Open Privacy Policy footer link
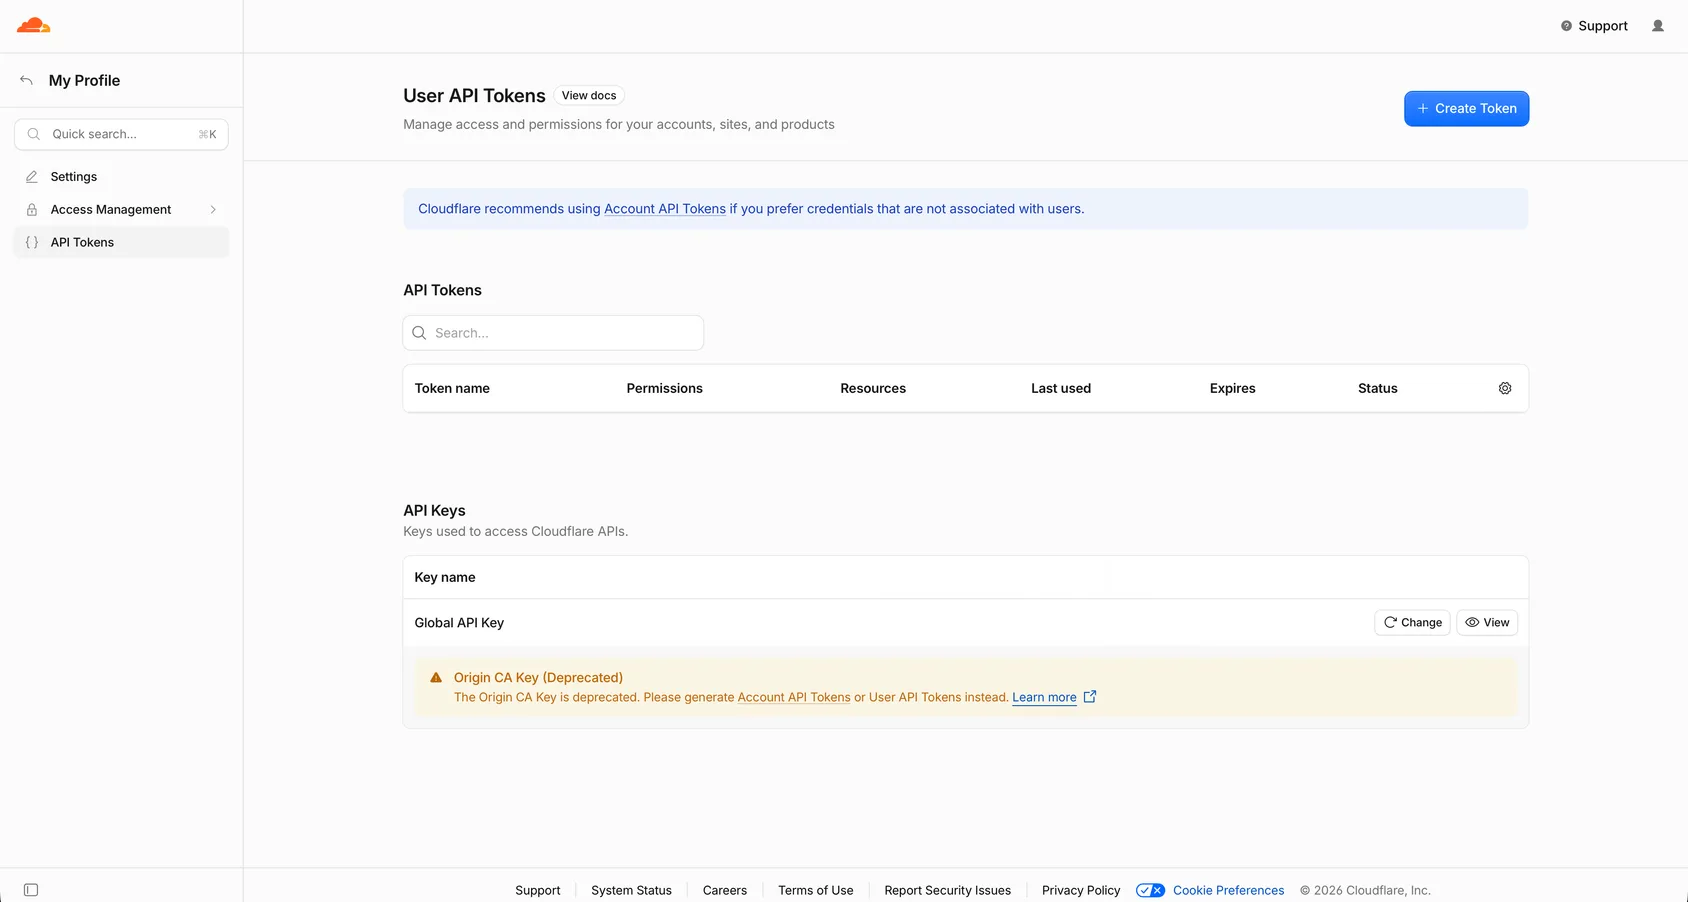Viewport: 1688px width, 902px height. [1081, 890]
